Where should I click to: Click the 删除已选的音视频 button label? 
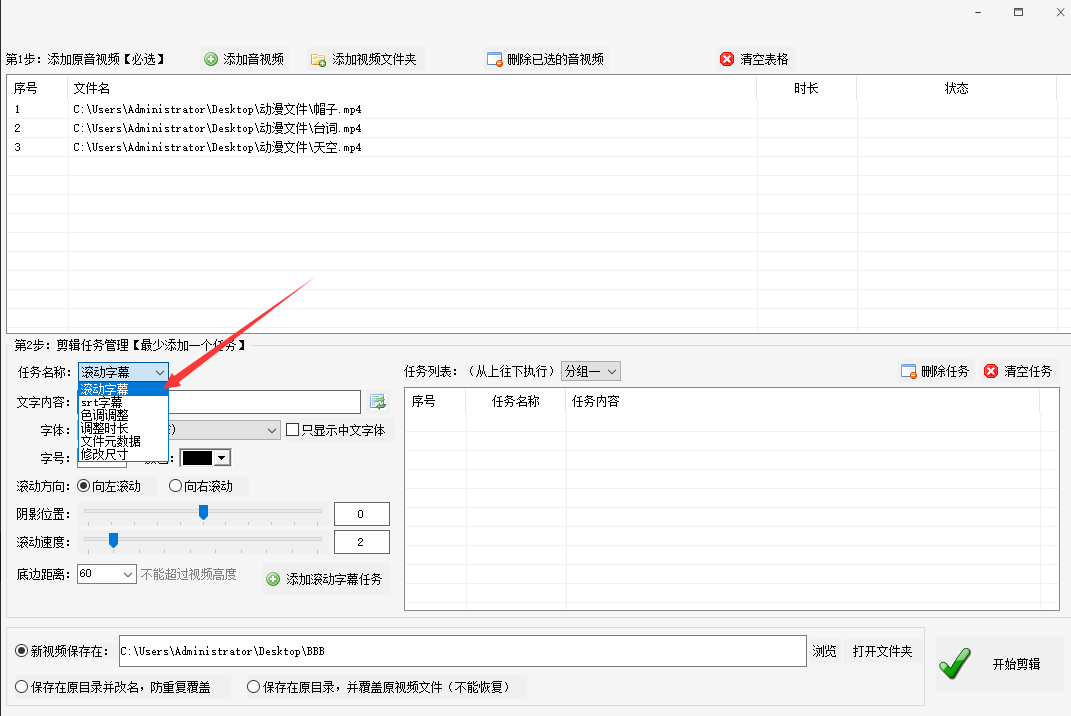[x=555, y=59]
